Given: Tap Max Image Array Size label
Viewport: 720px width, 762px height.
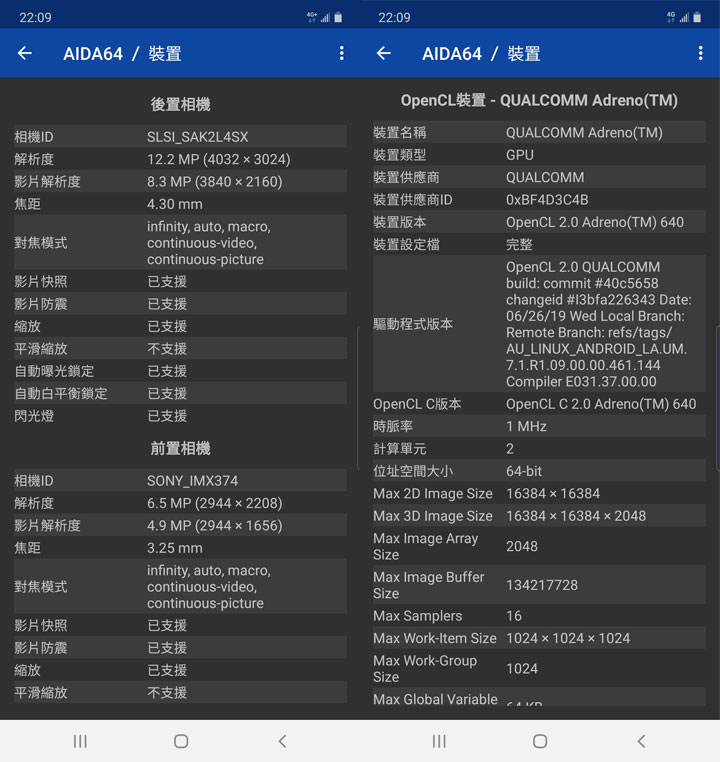Looking at the screenshot, I should 426,546.
